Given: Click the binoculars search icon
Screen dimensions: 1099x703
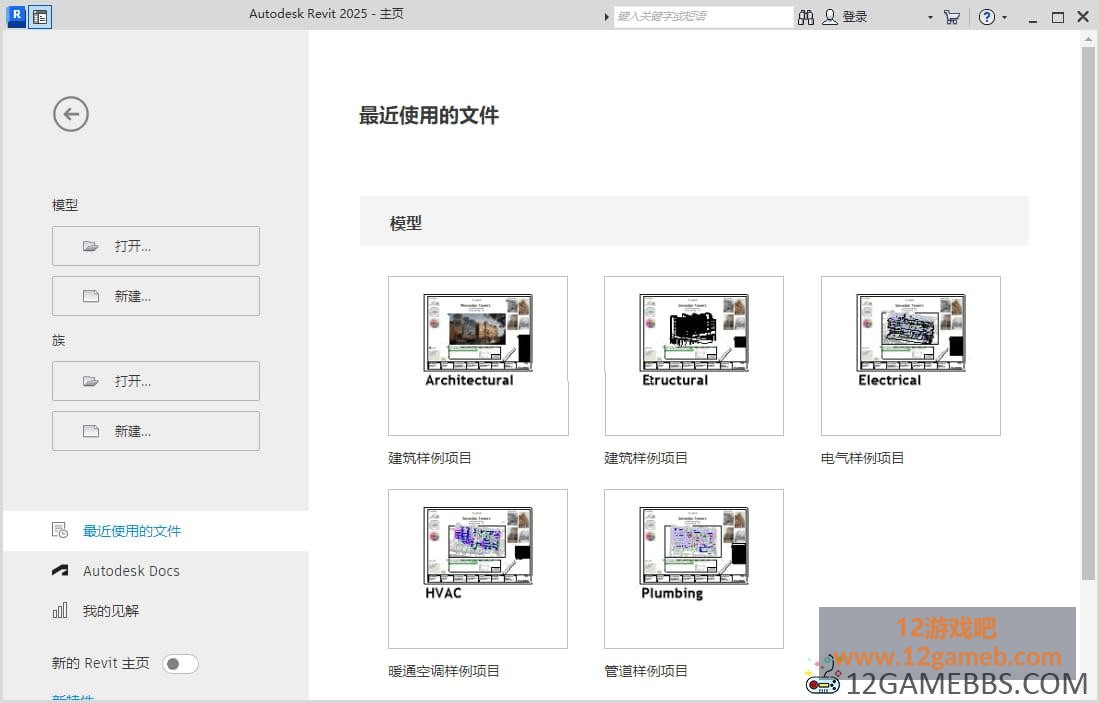Looking at the screenshot, I should click(x=806, y=17).
